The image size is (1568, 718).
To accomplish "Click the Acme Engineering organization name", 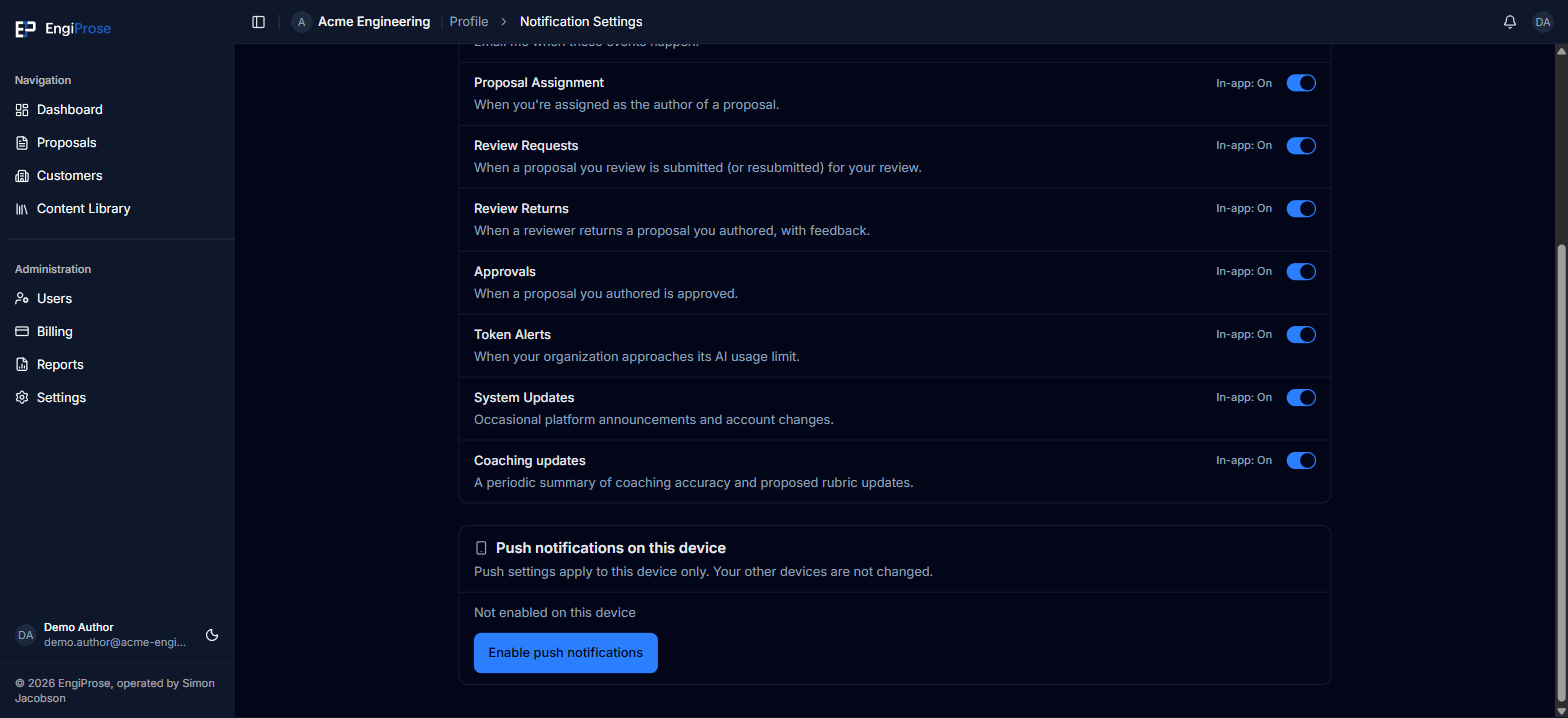I will tap(374, 22).
